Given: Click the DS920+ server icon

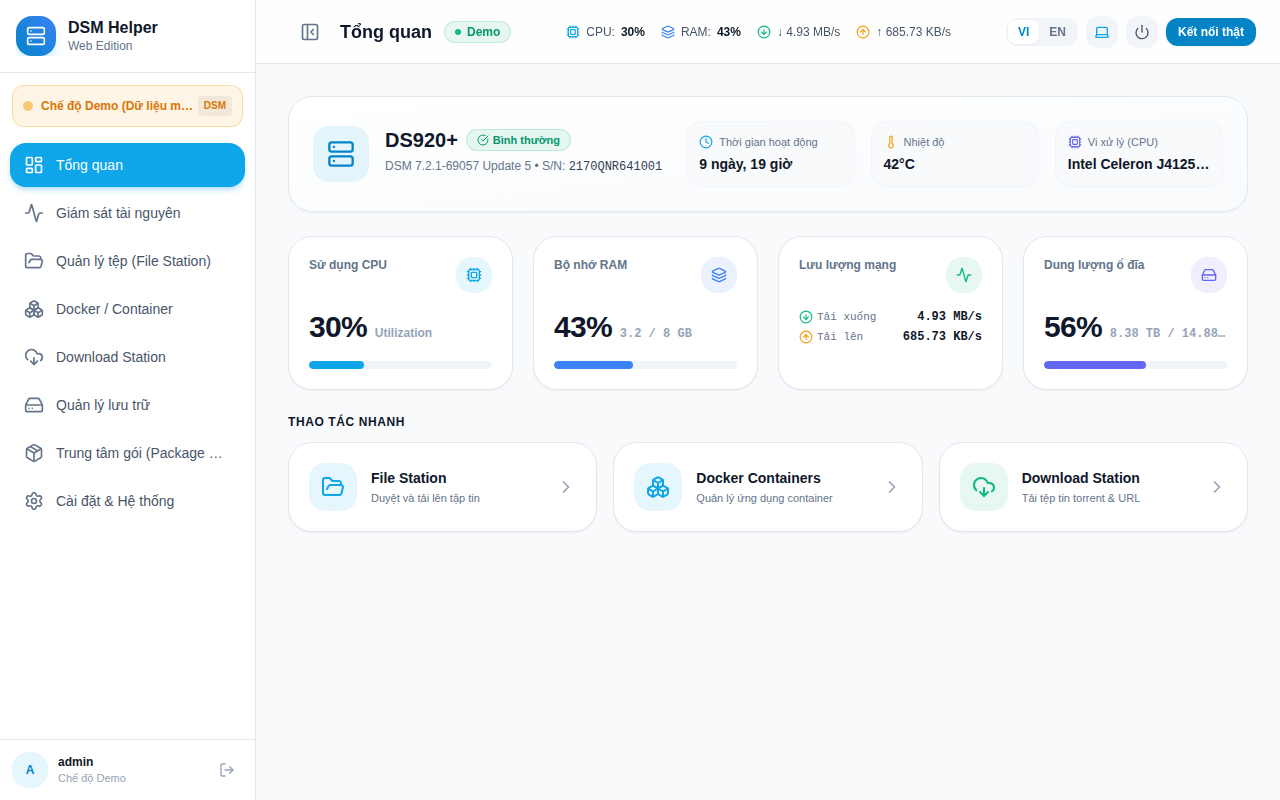Looking at the screenshot, I should pyautogui.click(x=341, y=154).
